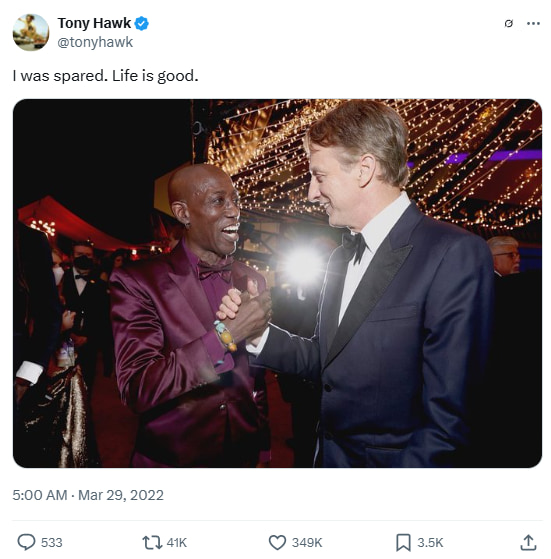
Task: Open the reply comment icon
Action: click(26, 542)
